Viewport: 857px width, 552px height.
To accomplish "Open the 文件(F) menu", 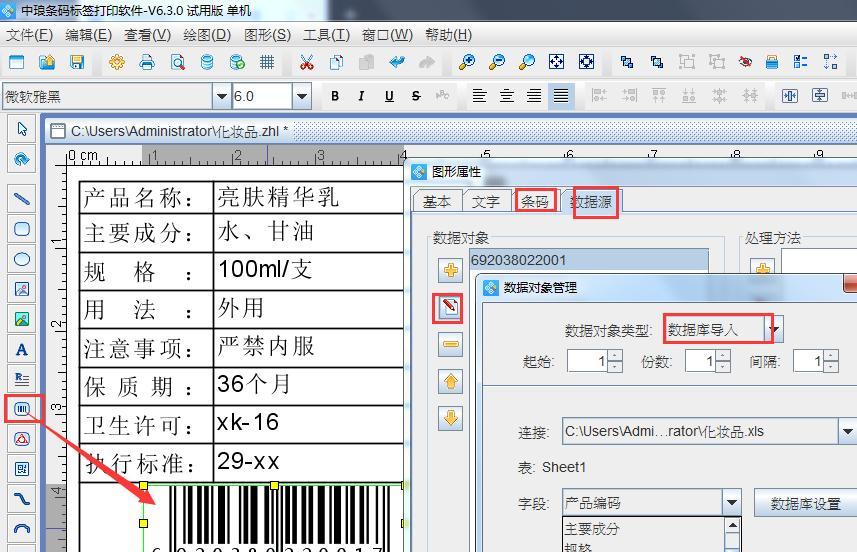I will (x=30, y=35).
